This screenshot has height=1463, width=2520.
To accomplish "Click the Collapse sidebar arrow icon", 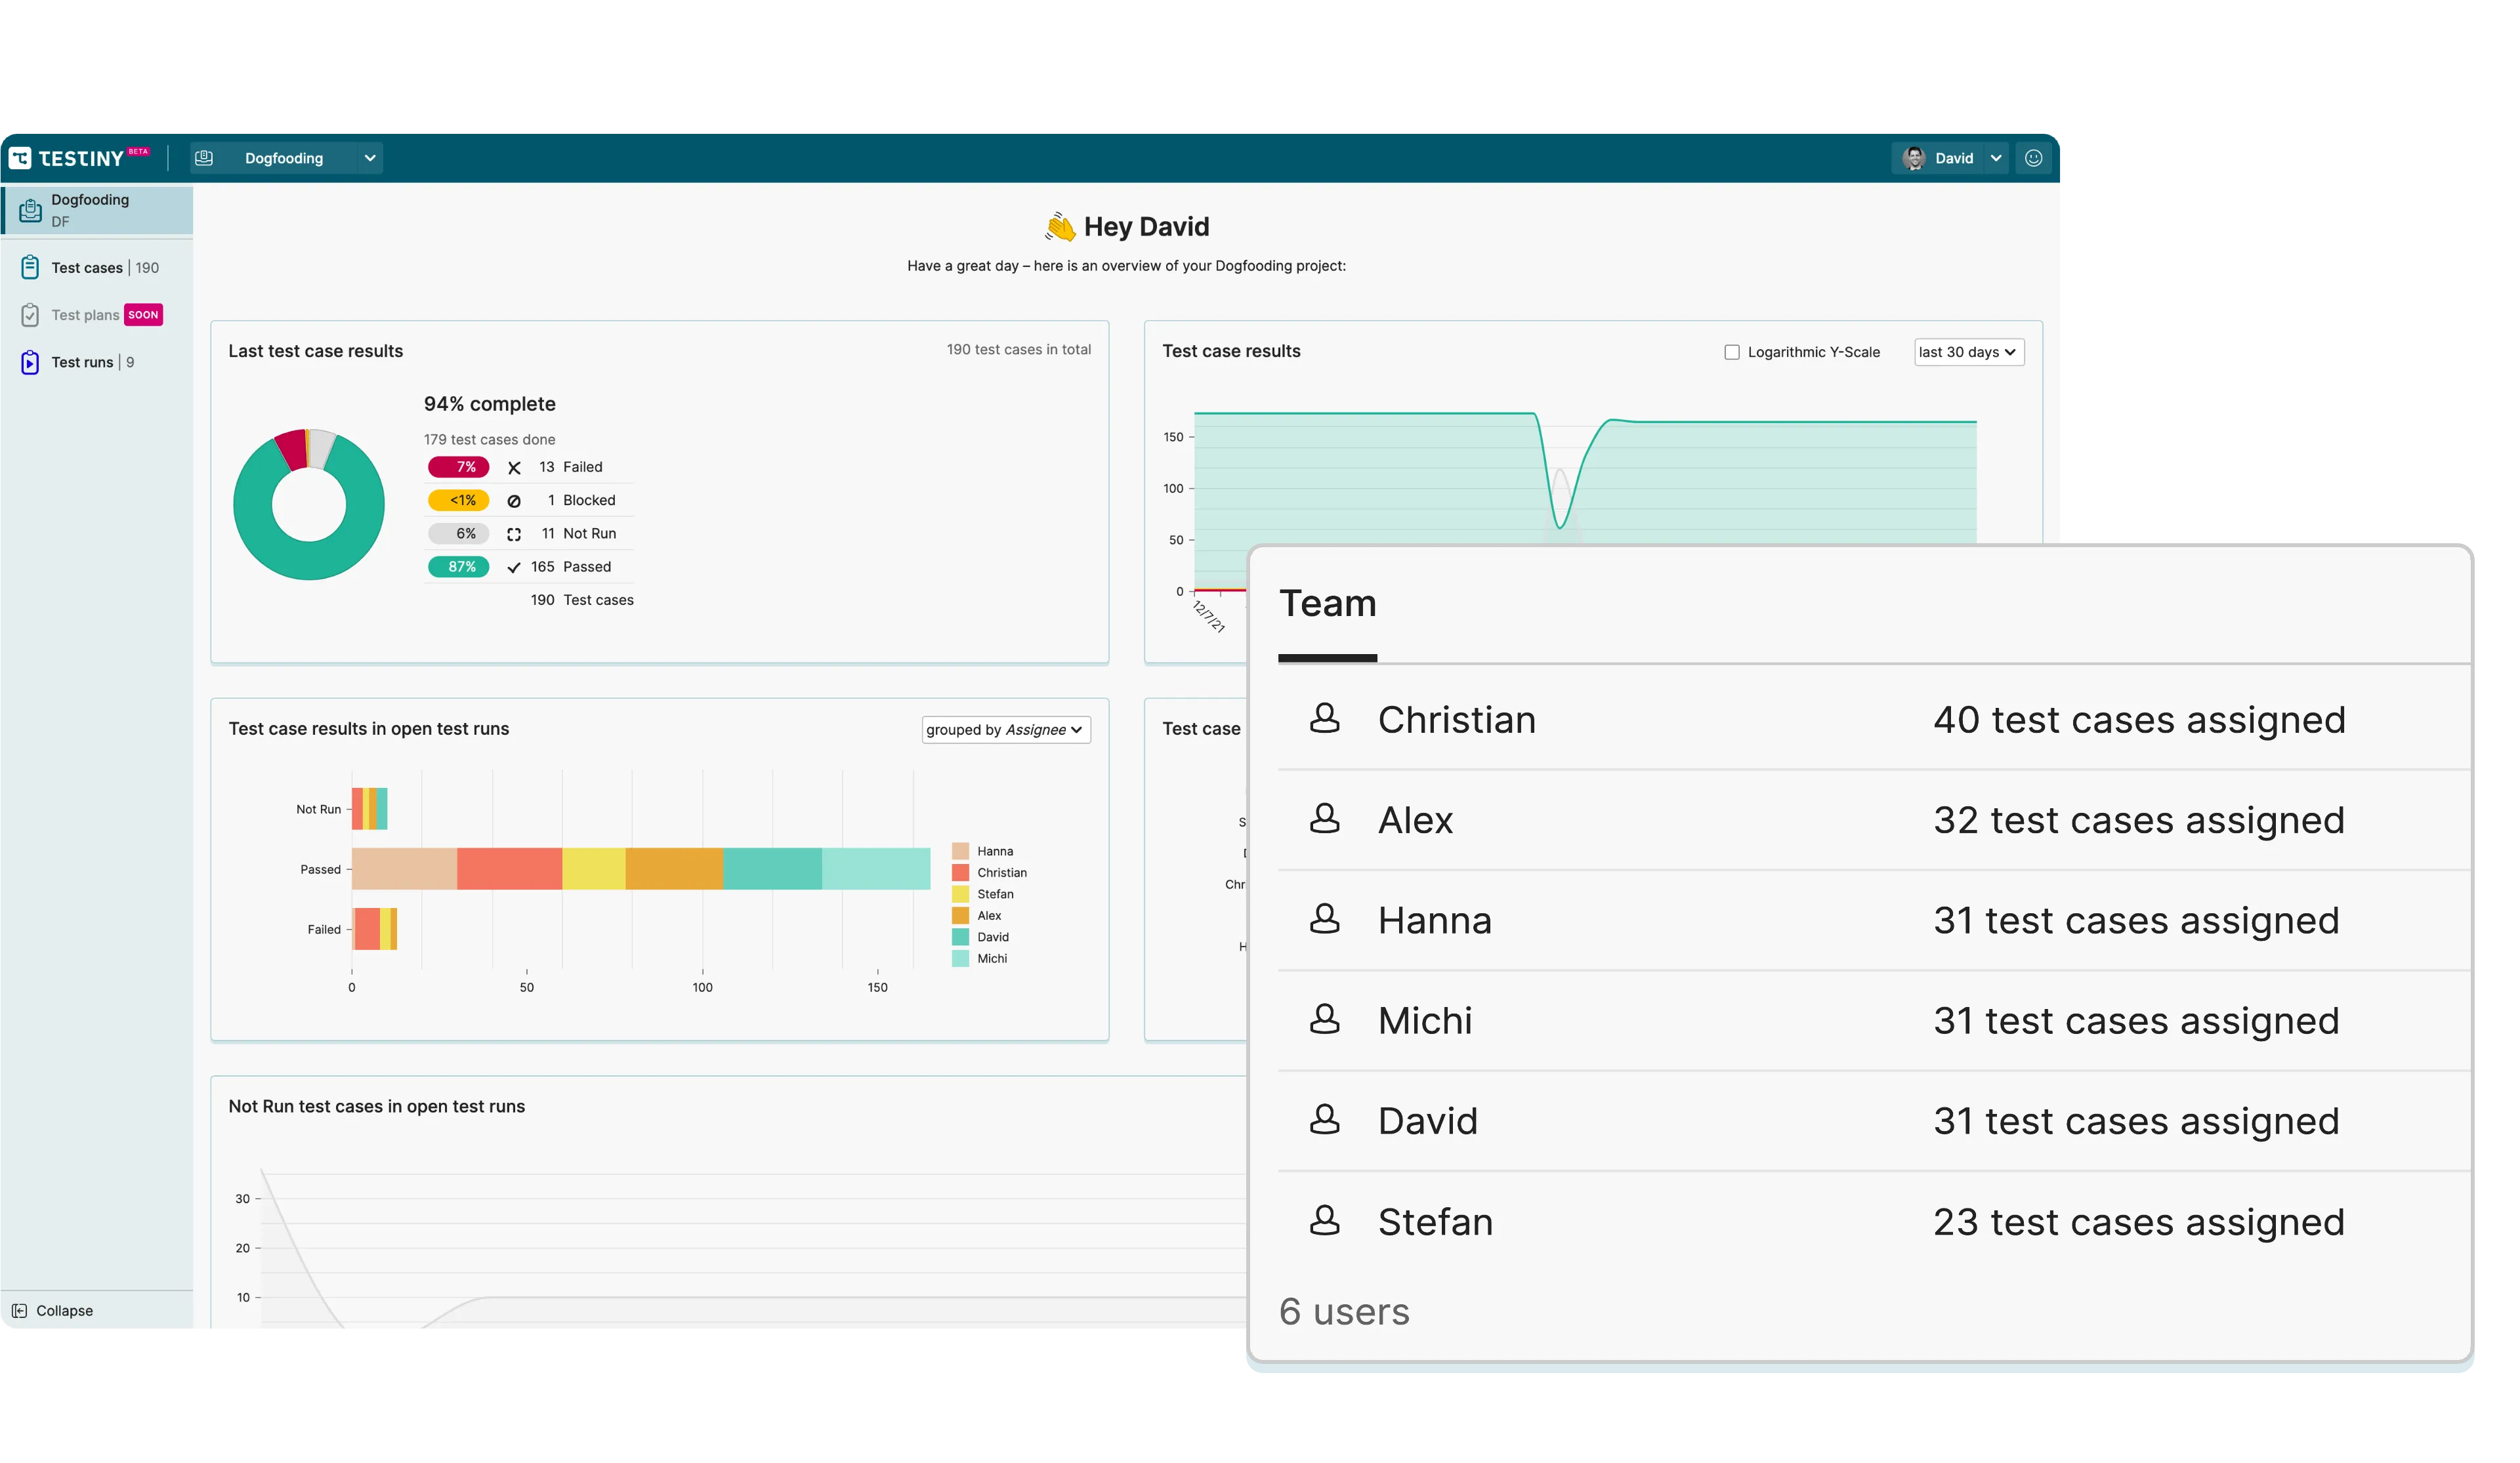I will (x=19, y=1310).
